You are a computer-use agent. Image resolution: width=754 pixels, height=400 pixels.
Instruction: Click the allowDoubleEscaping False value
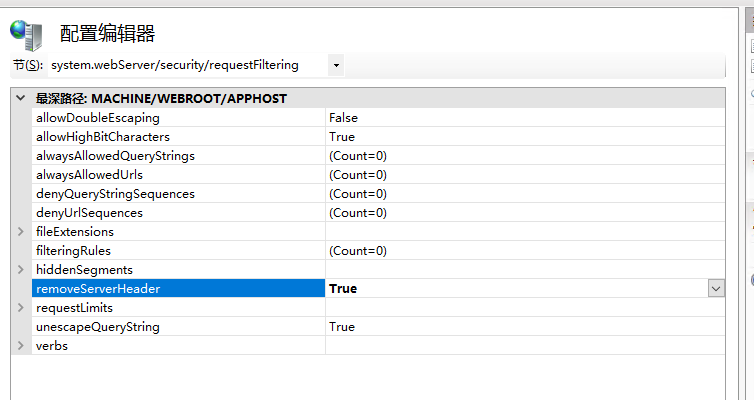pos(343,118)
